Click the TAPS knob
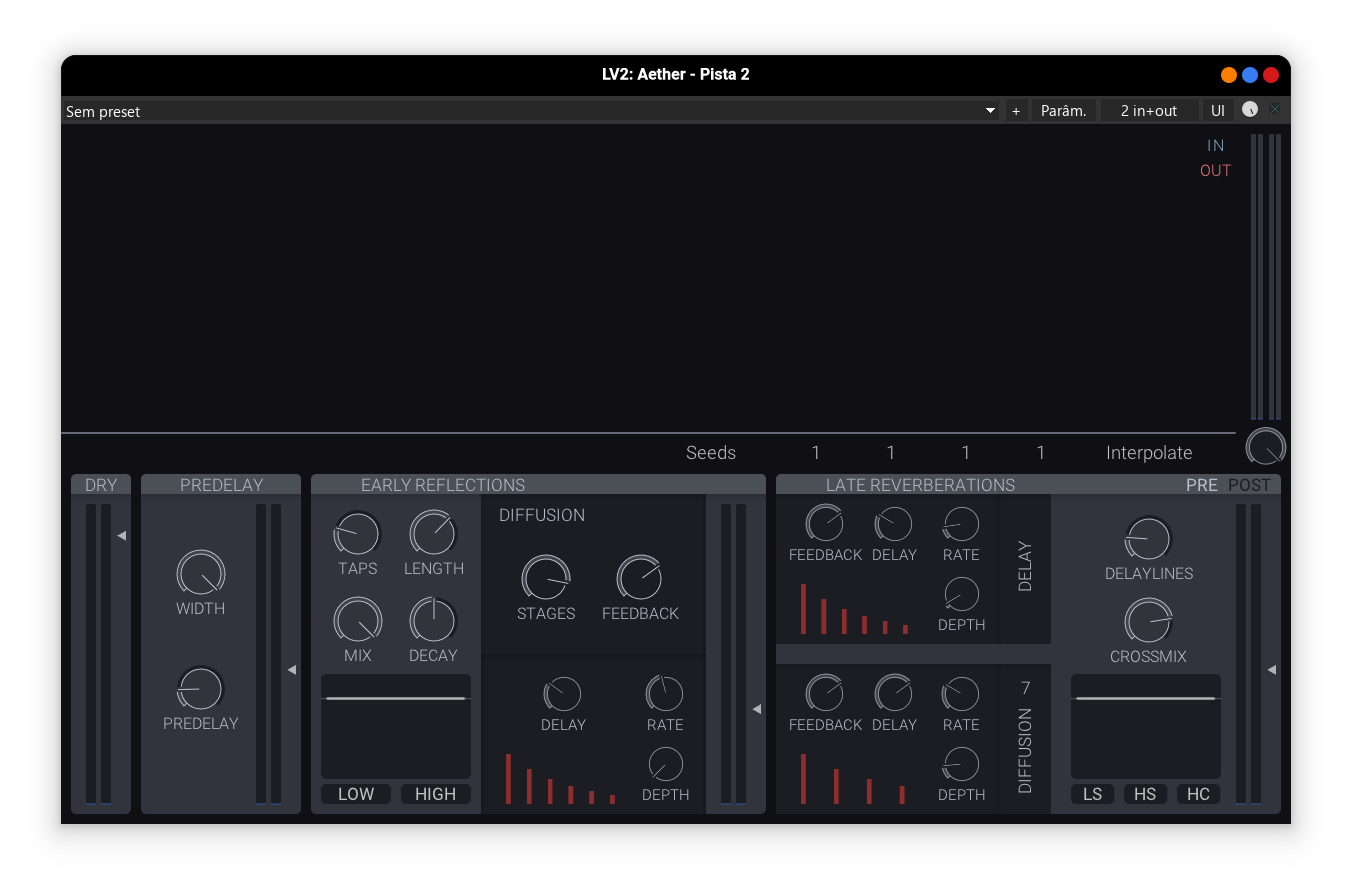The height and width of the screenshot is (891, 1352). (357, 534)
